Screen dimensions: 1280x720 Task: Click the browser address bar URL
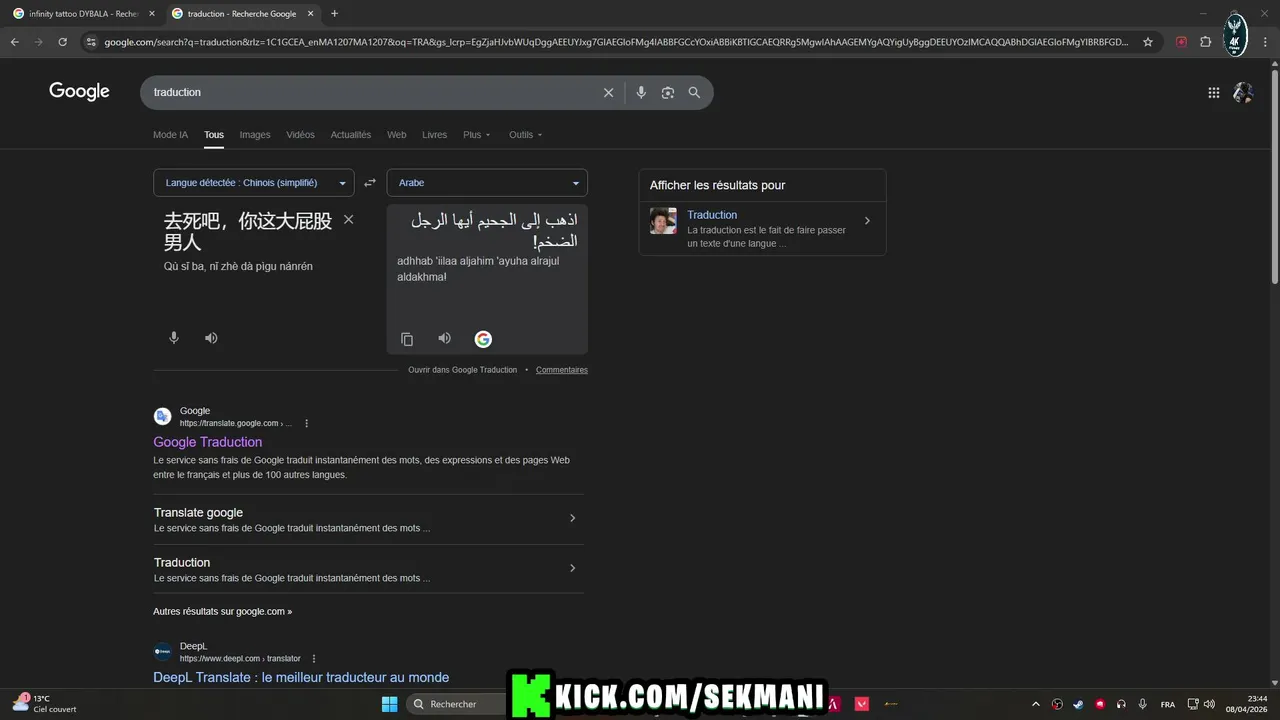(x=616, y=42)
